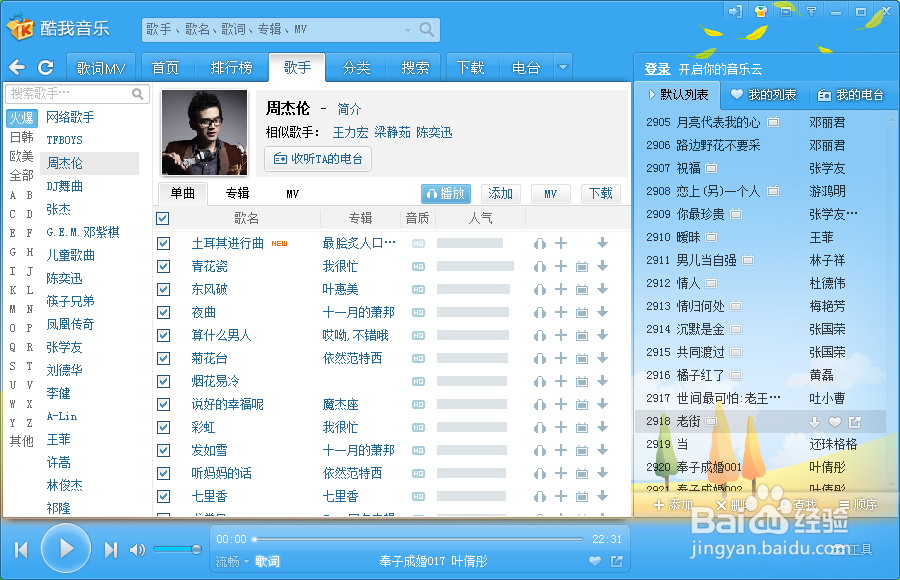Click the blue 播放 button
The height and width of the screenshot is (580, 900).
tap(446, 194)
